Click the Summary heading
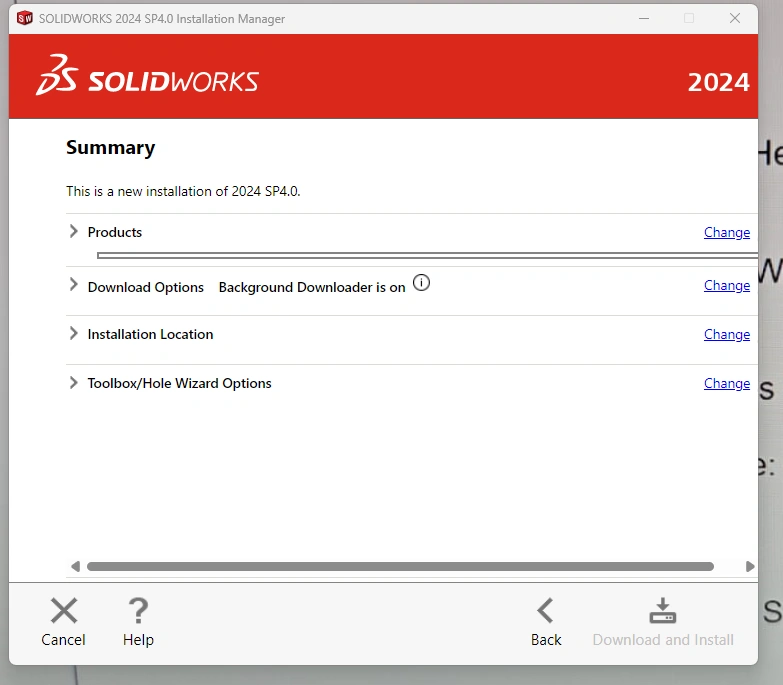Viewport: 783px width, 685px height. [x=110, y=148]
